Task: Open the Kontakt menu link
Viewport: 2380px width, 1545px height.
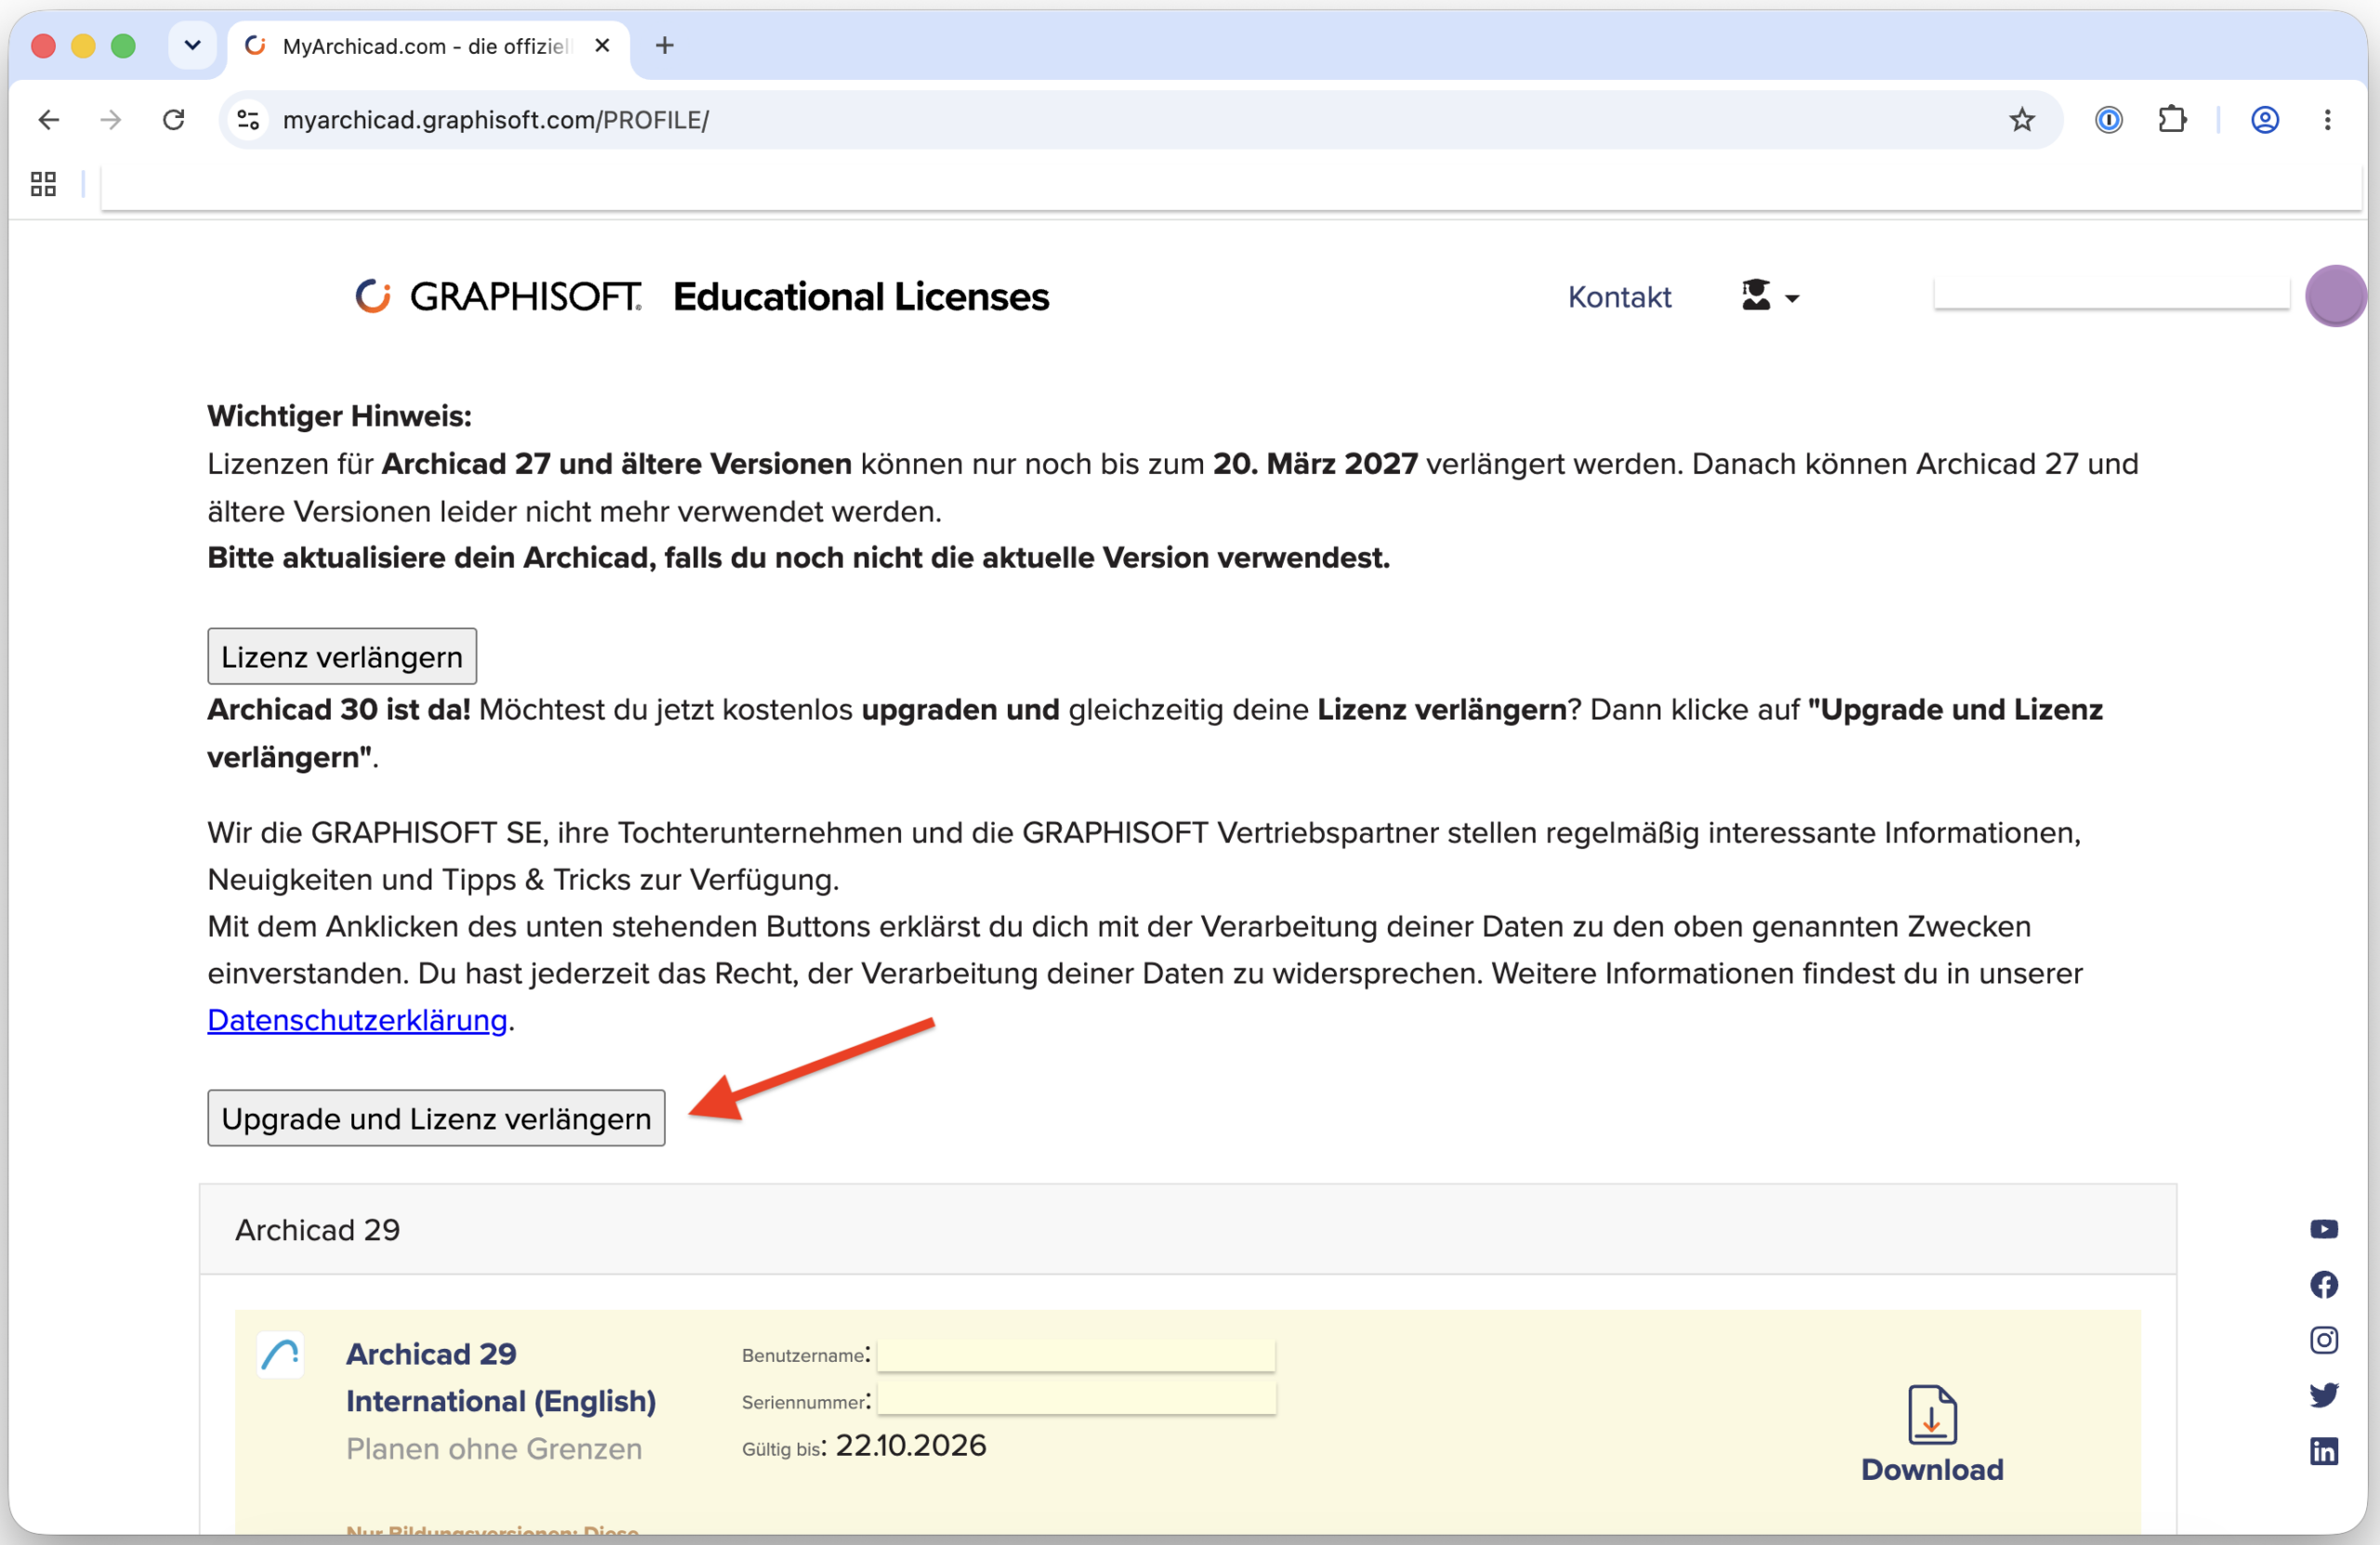Action: click(x=1619, y=297)
